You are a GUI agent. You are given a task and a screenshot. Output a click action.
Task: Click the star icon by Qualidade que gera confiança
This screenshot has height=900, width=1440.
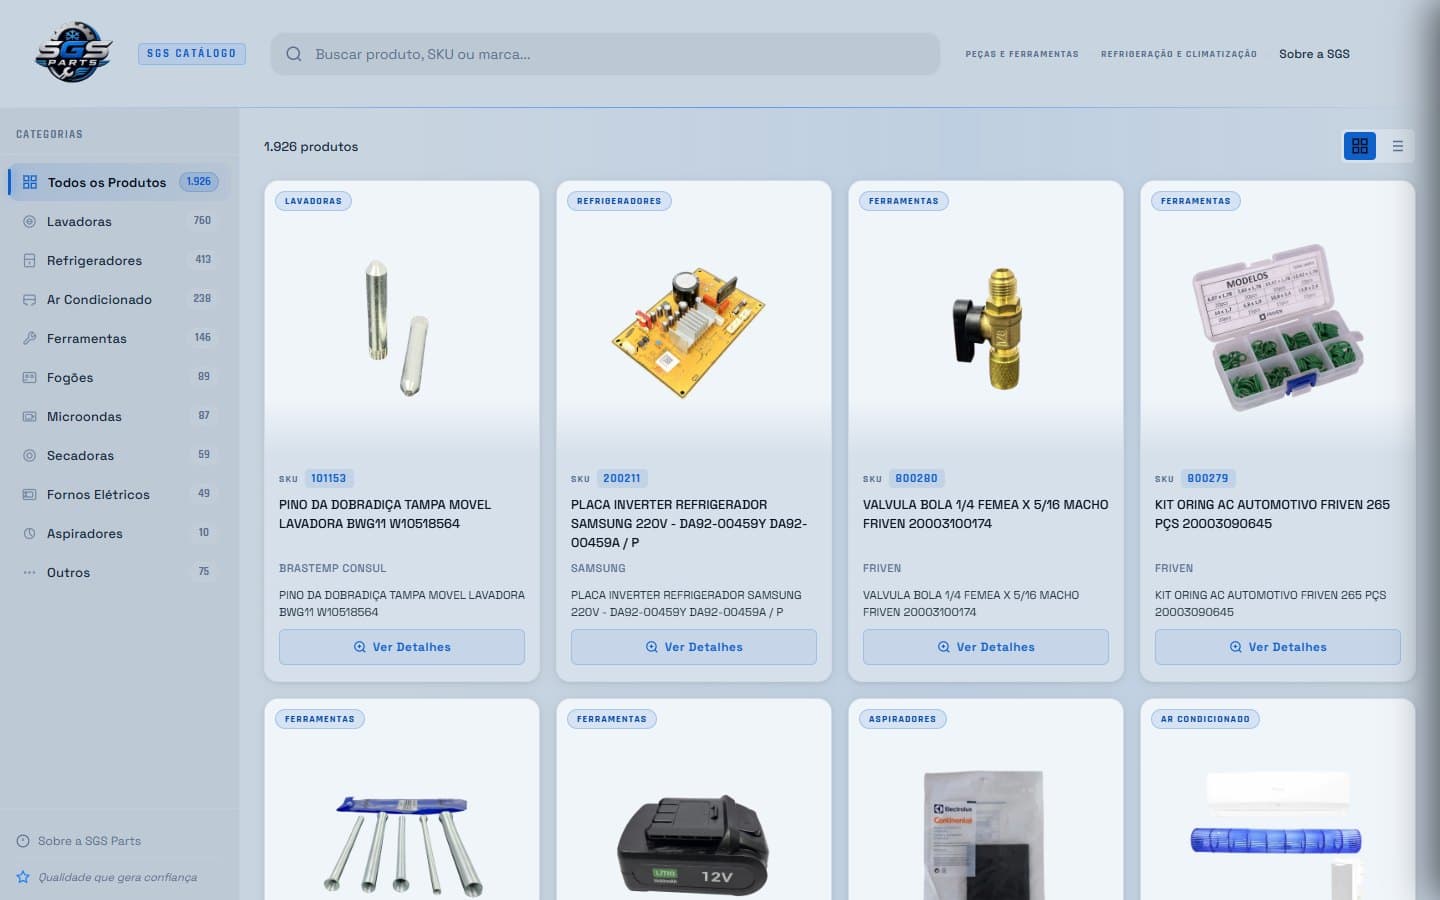[x=23, y=877]
